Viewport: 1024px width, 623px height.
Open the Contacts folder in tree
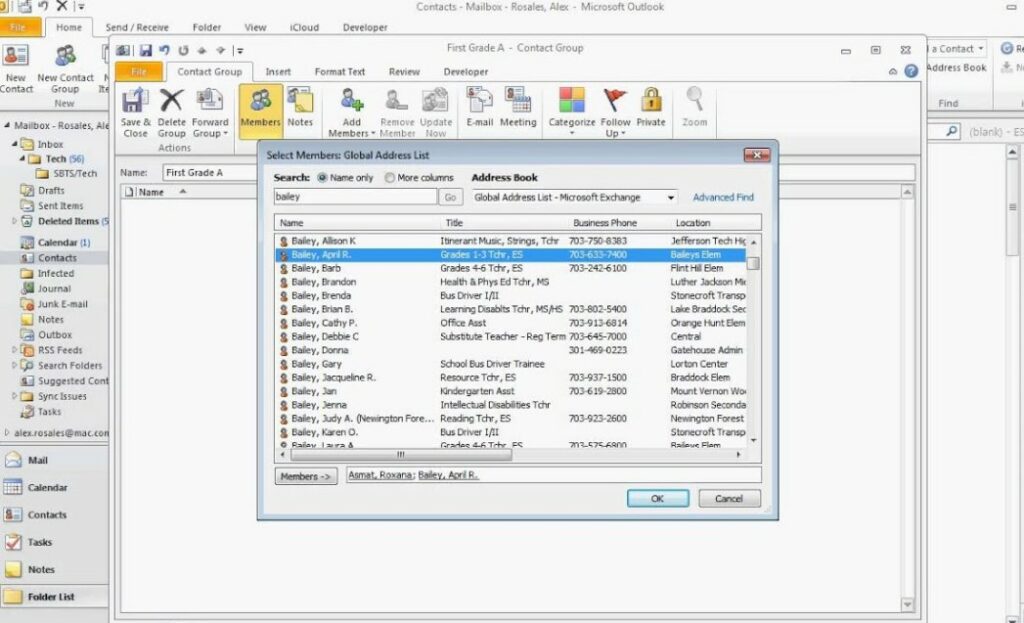click(x=57, y=258)
